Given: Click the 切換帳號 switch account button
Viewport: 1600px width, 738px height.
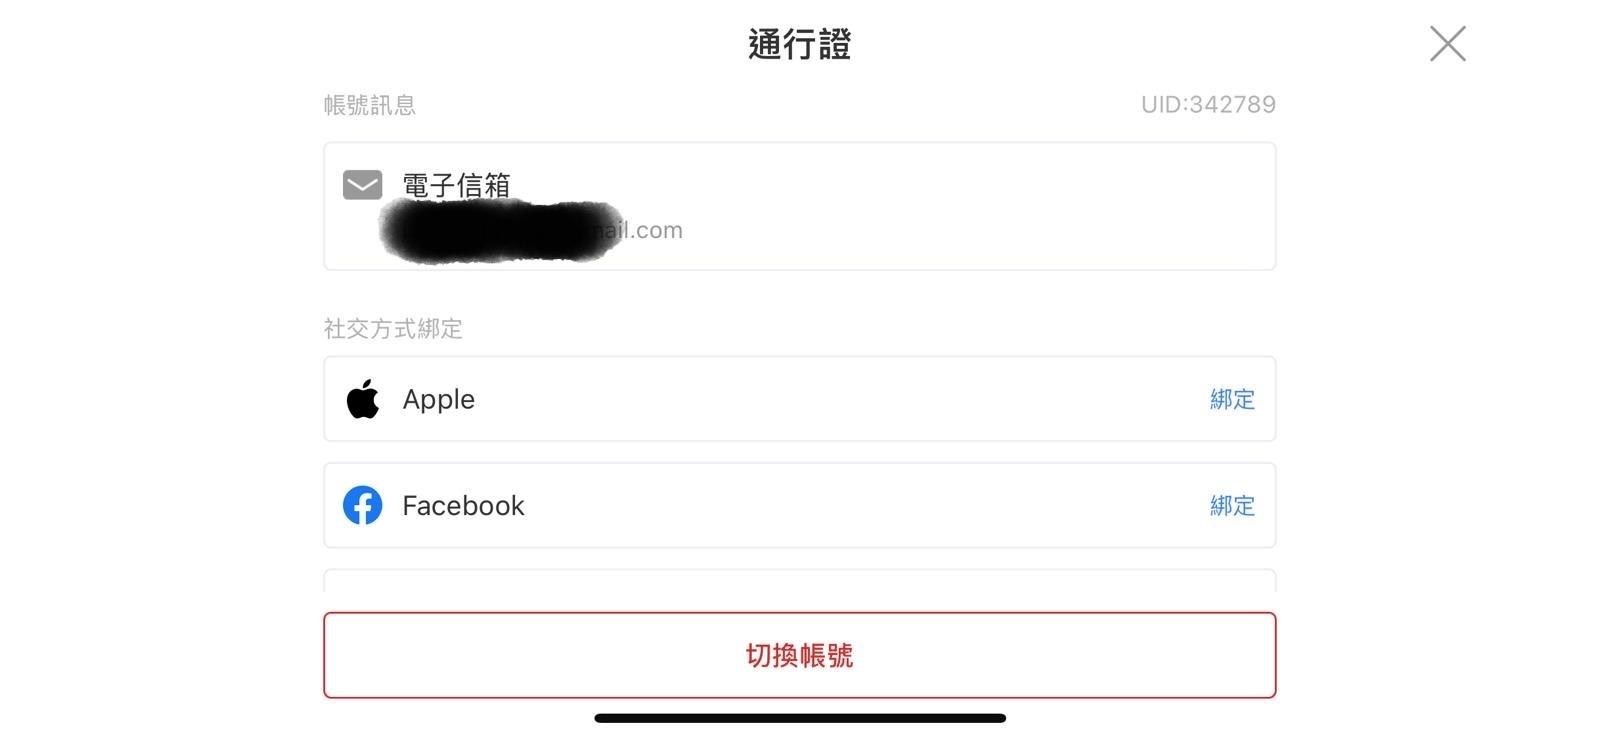Looking at the screenshot, I should coord(800,655).
